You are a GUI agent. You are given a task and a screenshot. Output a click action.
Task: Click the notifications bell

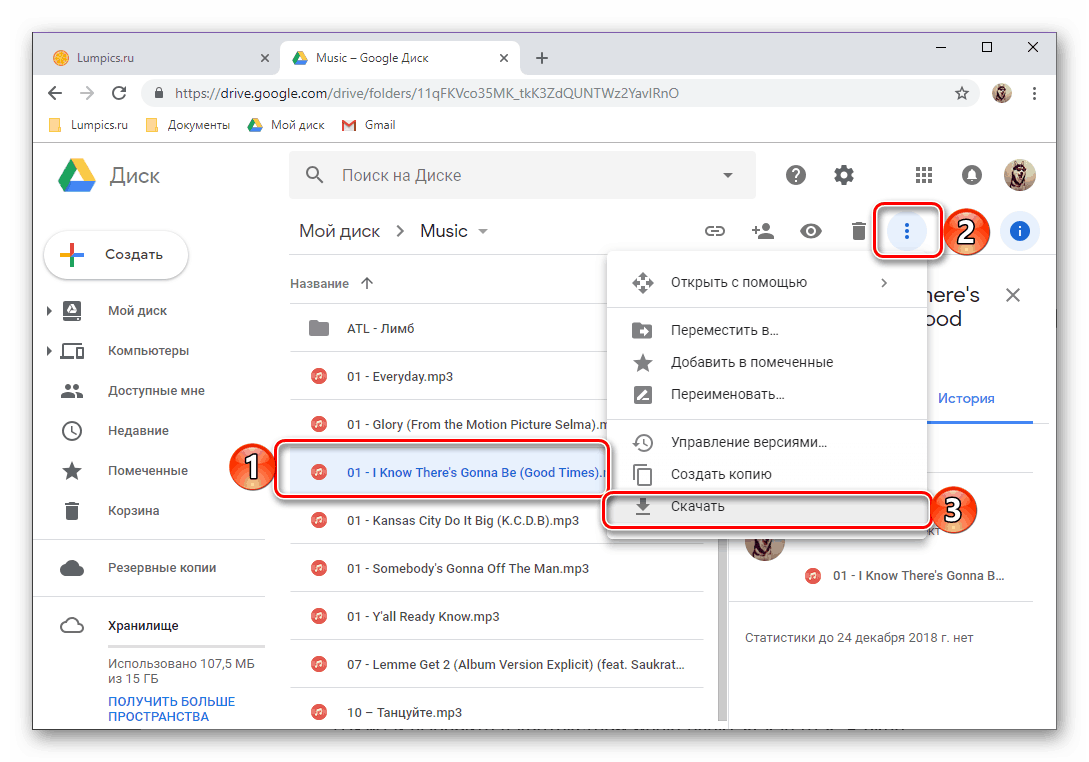pos(971,175)
